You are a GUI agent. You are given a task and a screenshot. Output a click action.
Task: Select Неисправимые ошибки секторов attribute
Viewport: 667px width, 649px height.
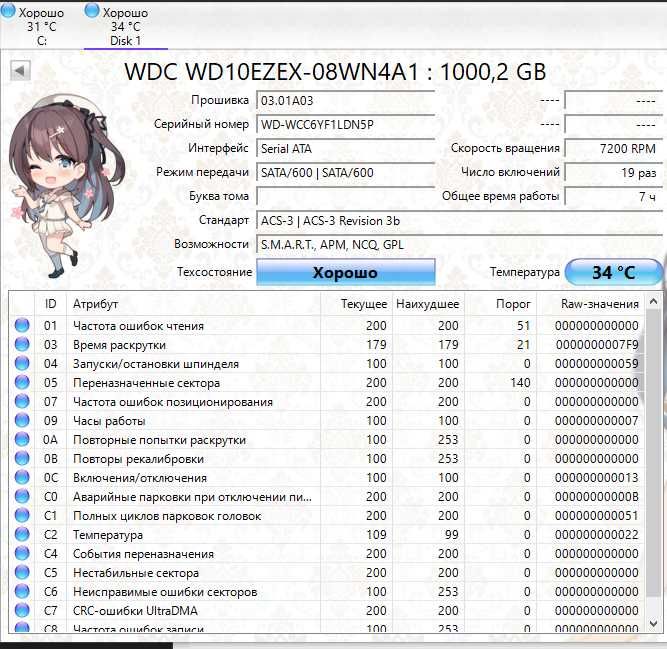(165, 592)
